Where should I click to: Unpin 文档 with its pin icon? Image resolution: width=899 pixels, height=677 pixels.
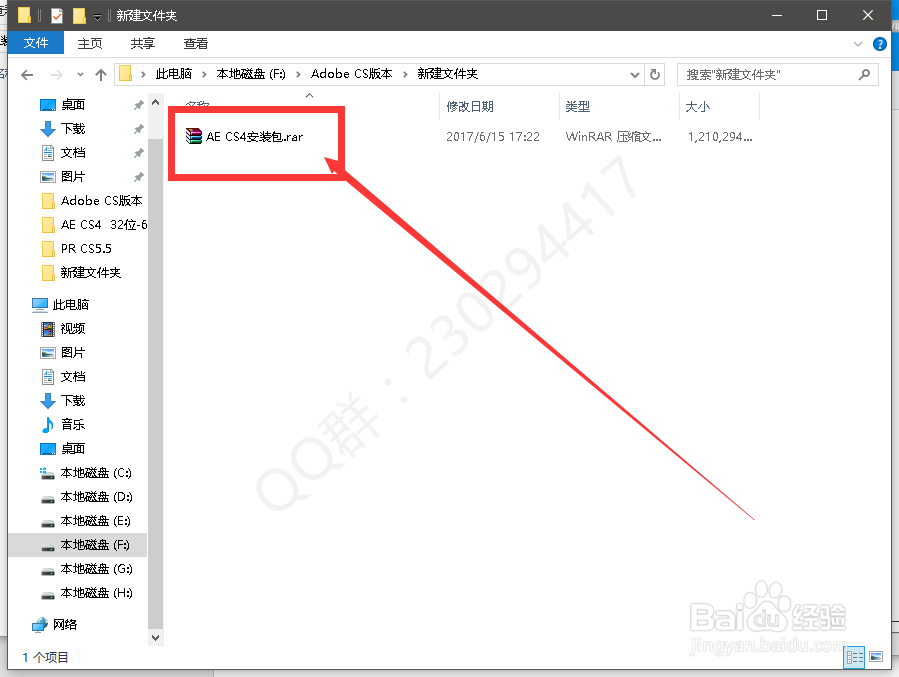coord(138,153)
